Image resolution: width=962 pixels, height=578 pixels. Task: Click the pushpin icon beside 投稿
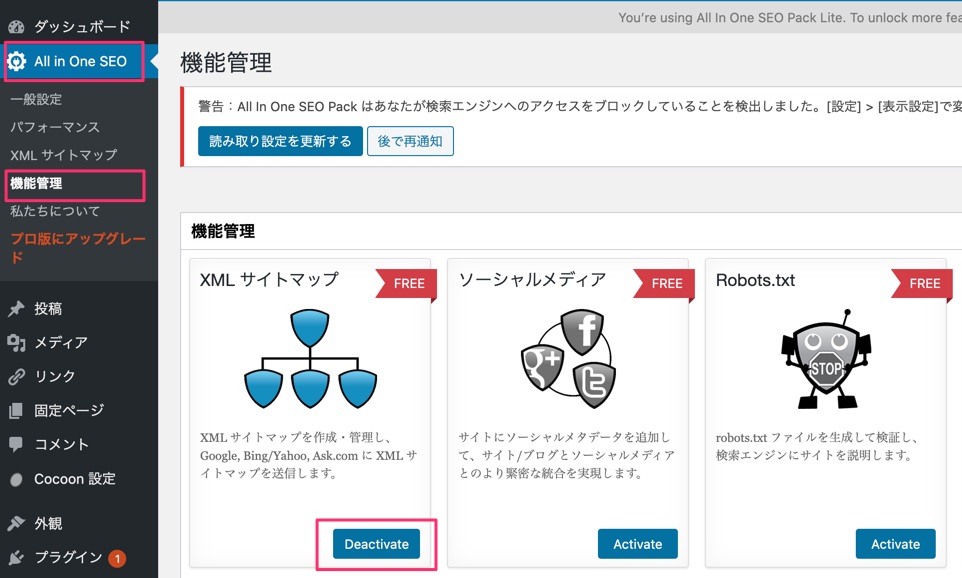coord(17,309)
